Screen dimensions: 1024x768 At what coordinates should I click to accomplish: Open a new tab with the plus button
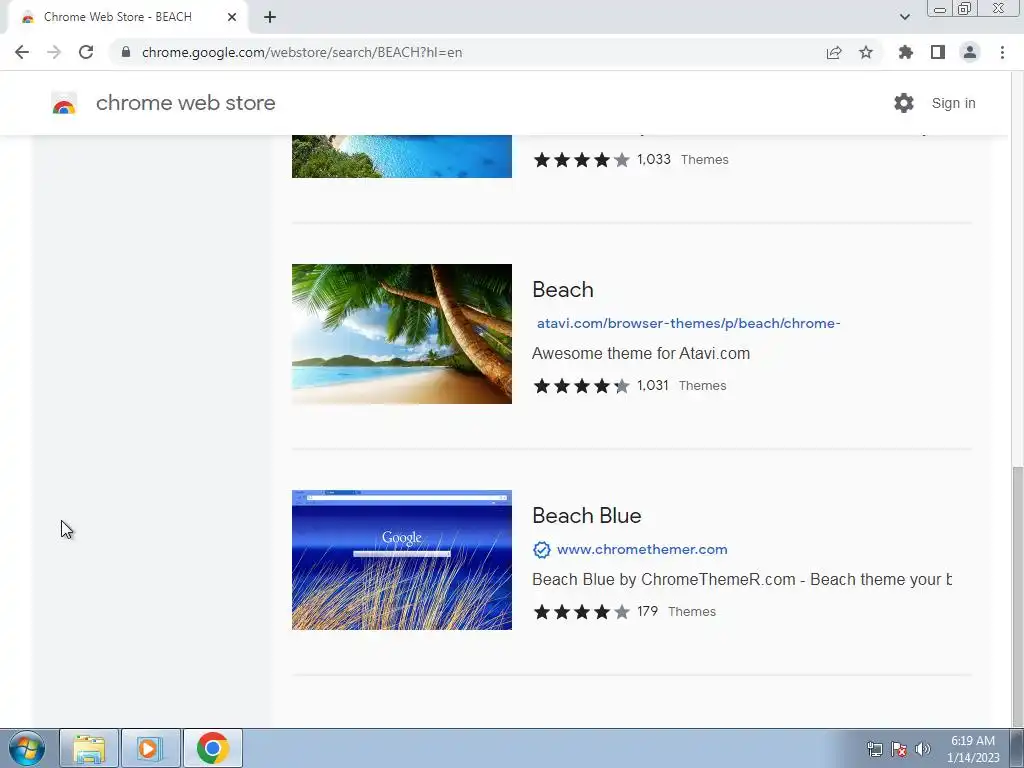pos(270,17)
